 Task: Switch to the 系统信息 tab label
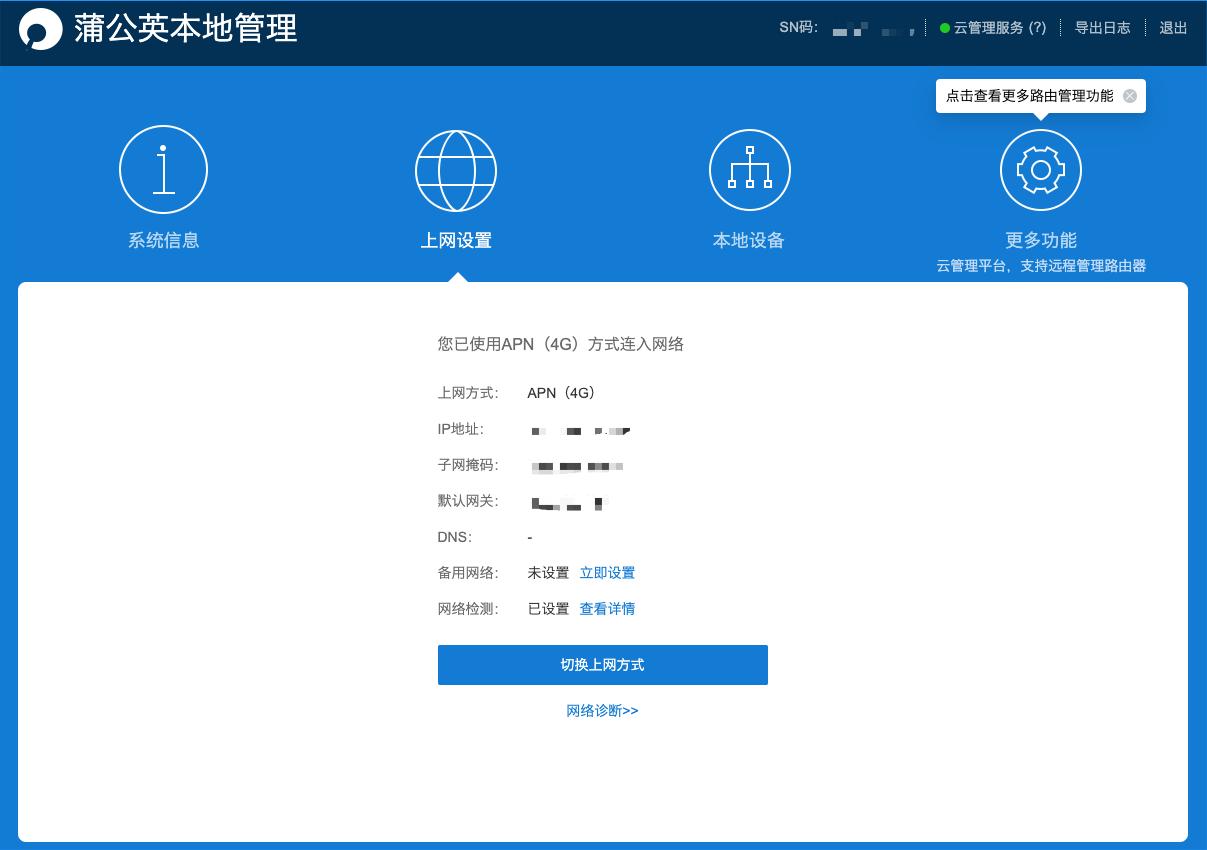point(163,240)
